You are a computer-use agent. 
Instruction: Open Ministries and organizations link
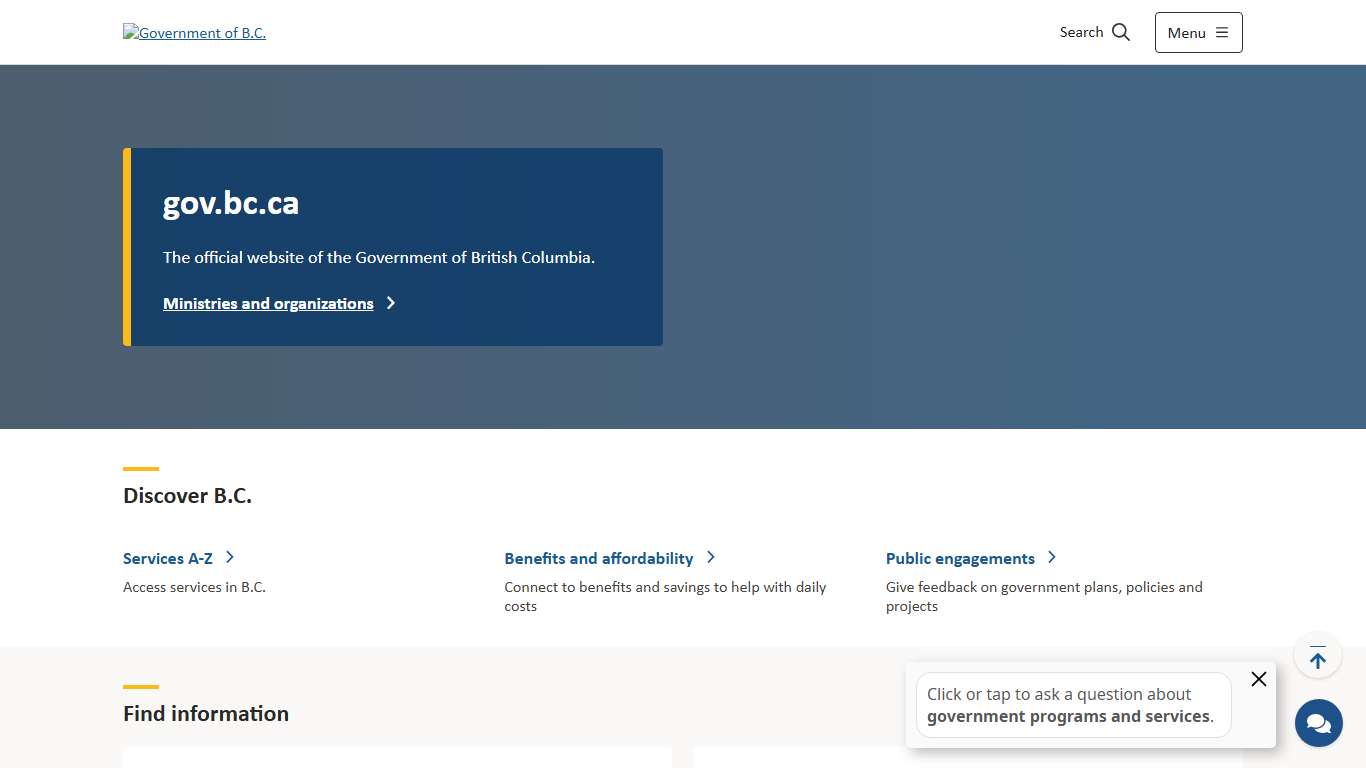pyautogui.click(x=268, y=304)
